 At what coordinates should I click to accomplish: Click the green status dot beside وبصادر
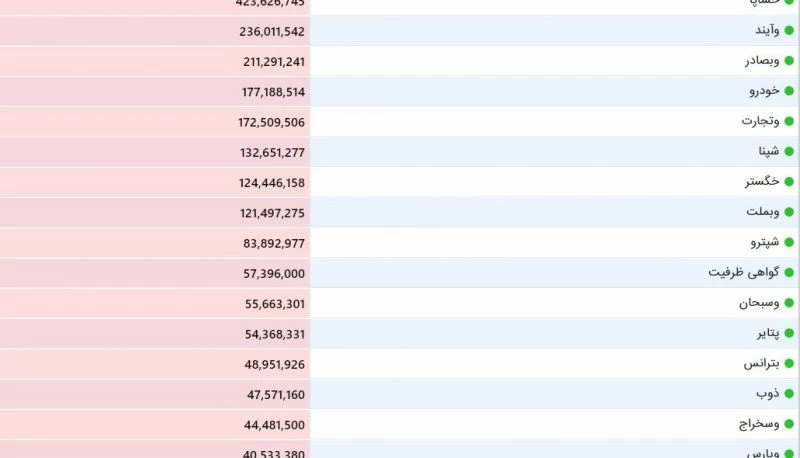[789, 61]
